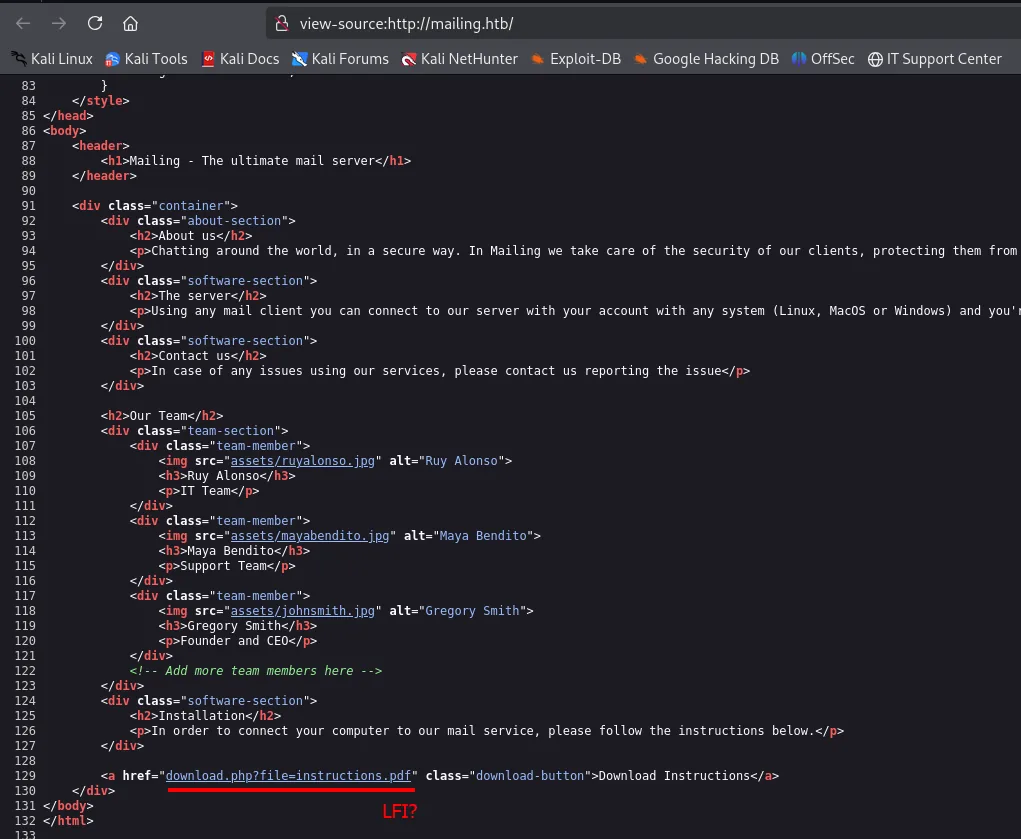Click the 'Contact us' heading text
Image resolution: width=1021 pixels, height=839 pixels.
[x=194, y=355]
